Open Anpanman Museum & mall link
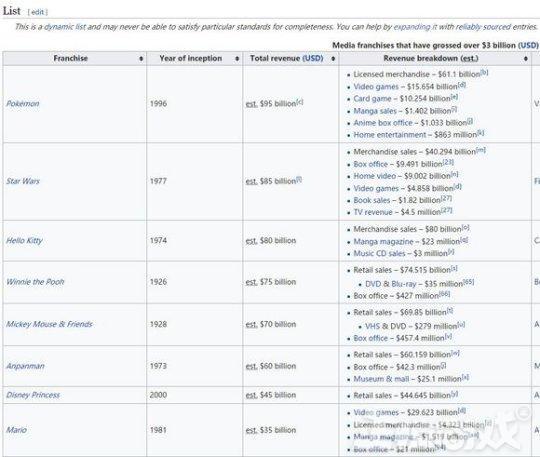Viewport: 540px width, 457px height. pyautogui.click(x=381, y=379)
